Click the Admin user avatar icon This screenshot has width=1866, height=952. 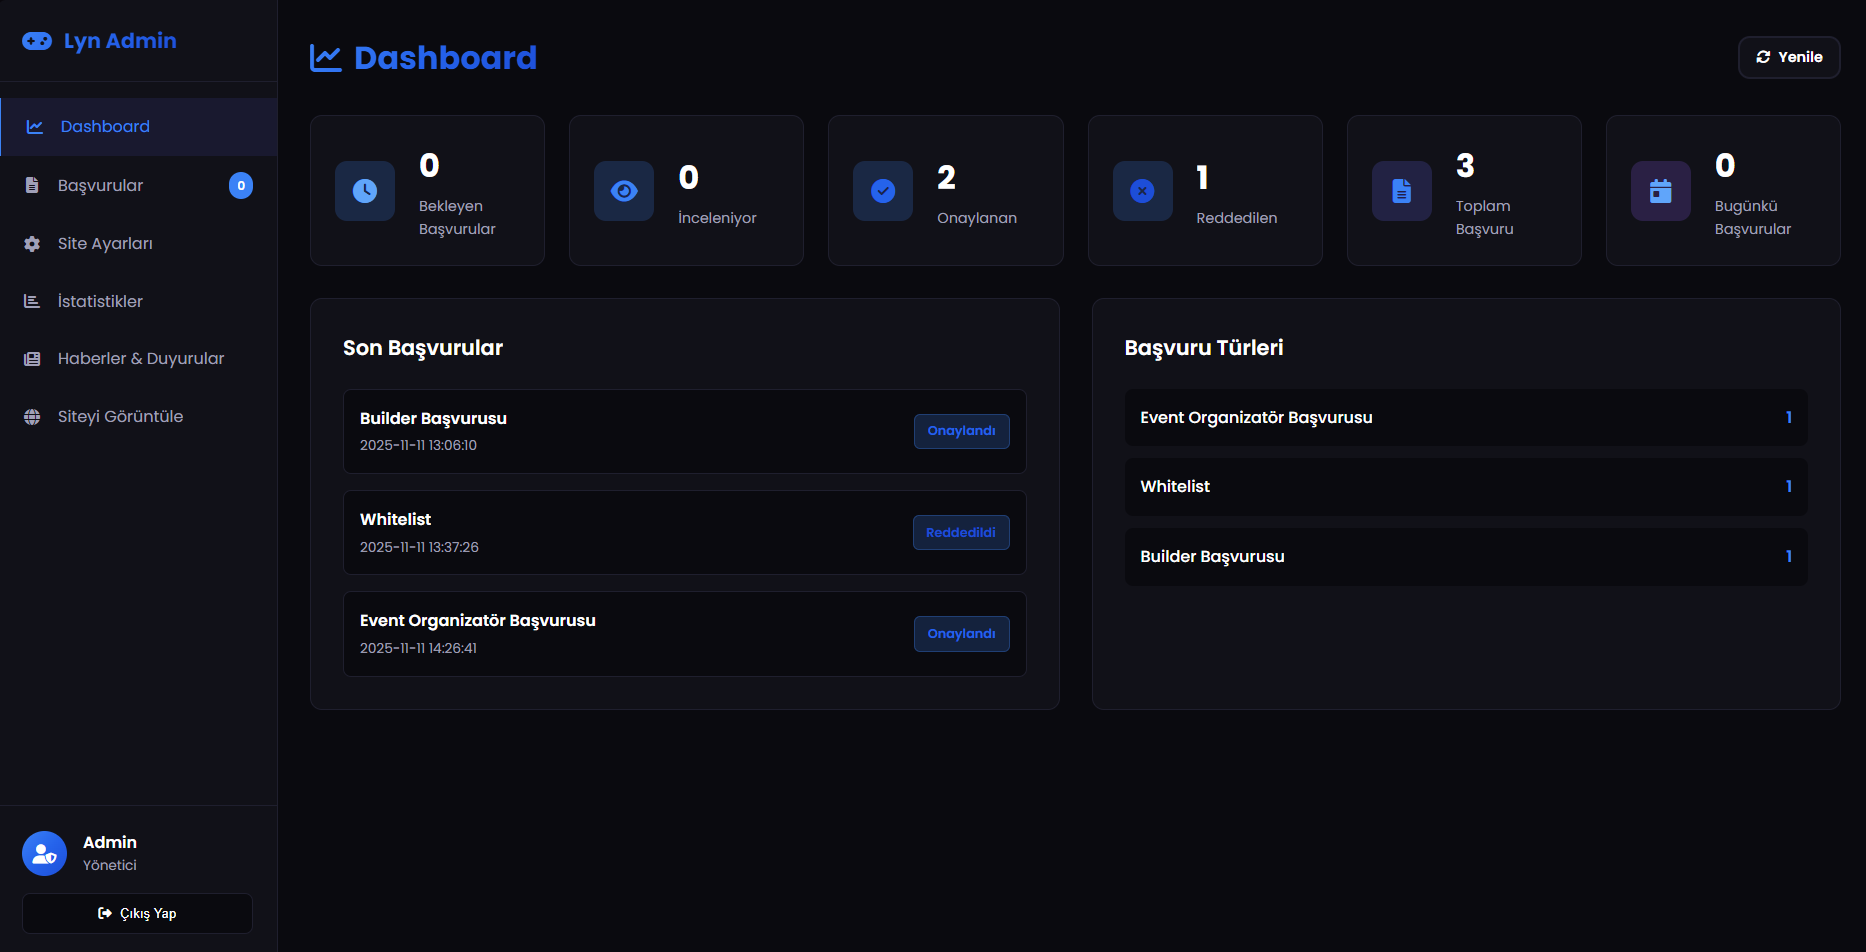(x=44, y=853)
